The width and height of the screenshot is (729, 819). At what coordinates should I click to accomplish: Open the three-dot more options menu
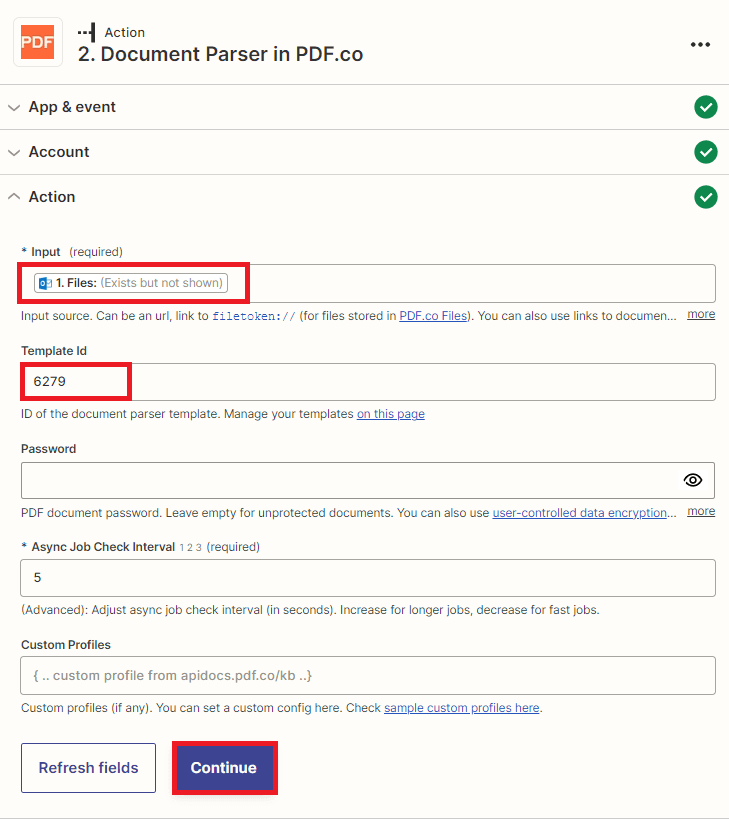[x=700, y=44]
